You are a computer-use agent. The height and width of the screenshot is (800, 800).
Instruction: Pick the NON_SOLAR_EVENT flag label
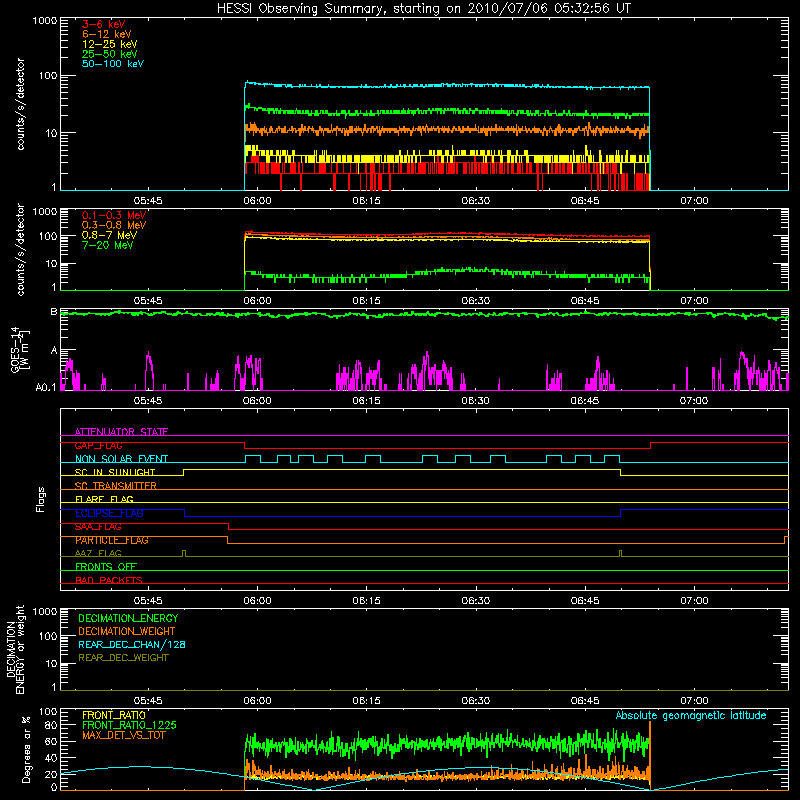point(121,459)
